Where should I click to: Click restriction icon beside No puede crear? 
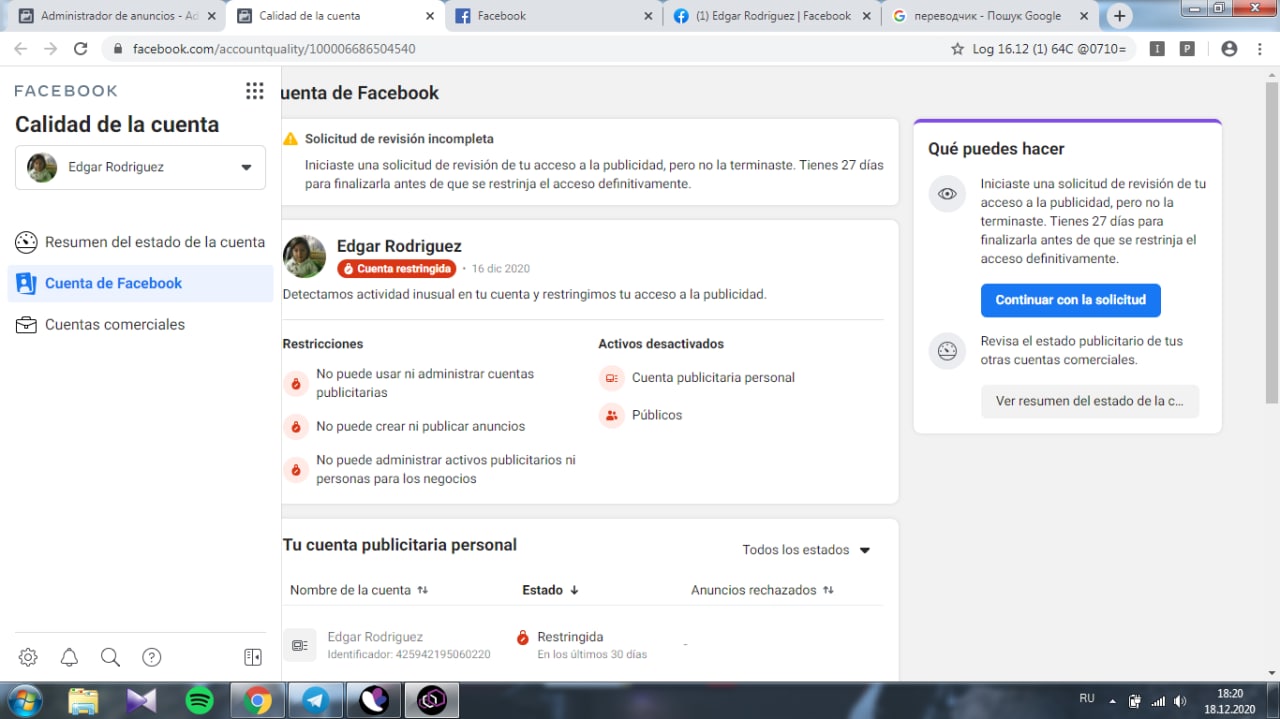[295, 427]
